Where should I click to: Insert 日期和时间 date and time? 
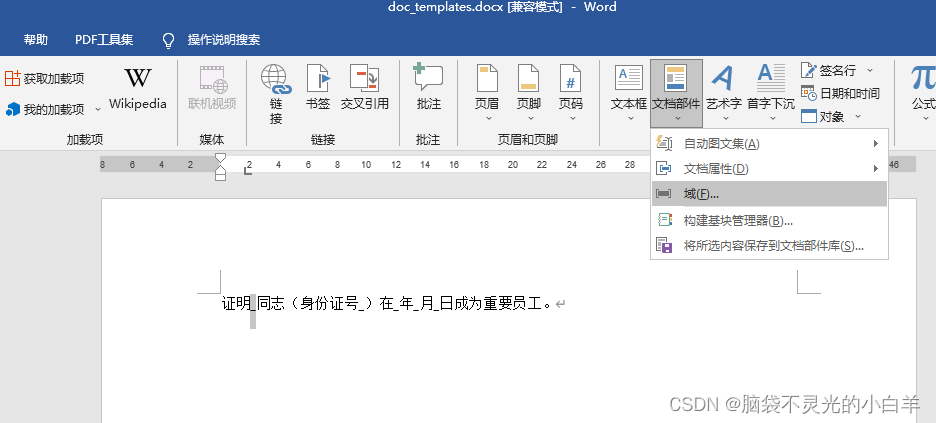[840, 93]
